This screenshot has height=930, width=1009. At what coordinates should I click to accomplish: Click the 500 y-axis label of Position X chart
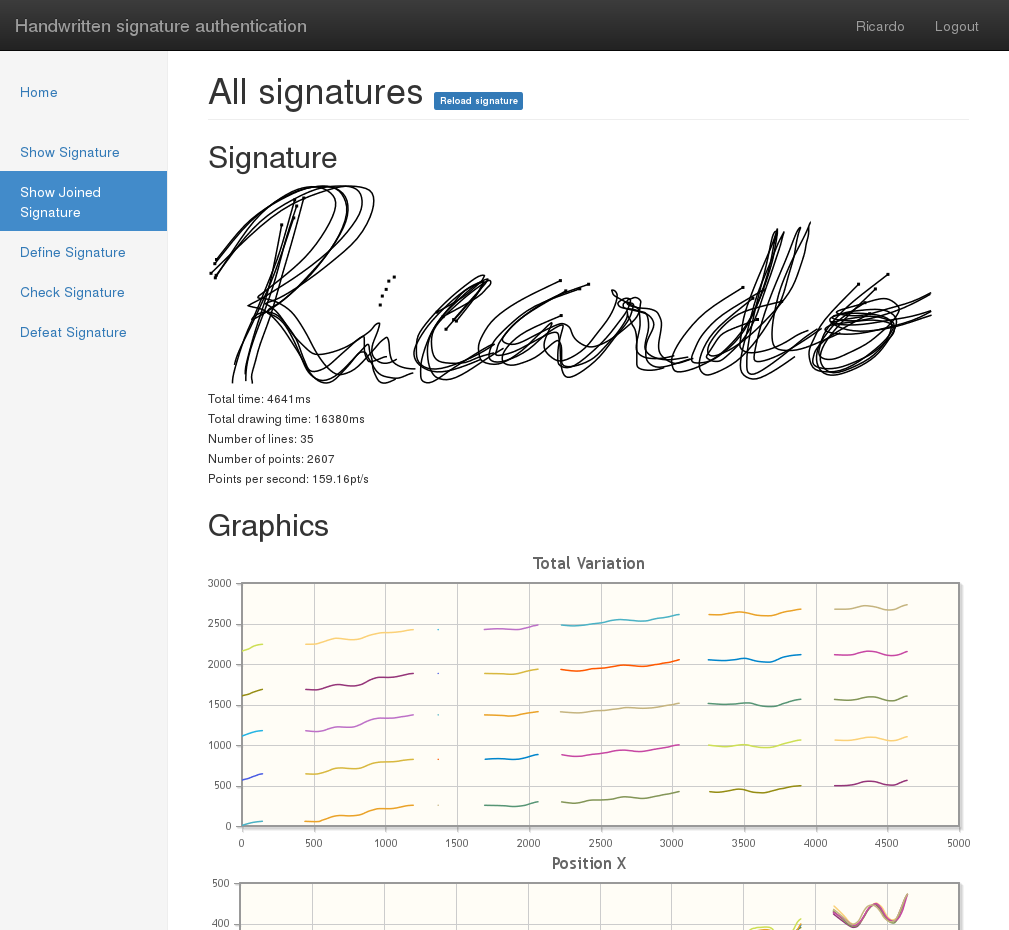(x=221, y=883)
